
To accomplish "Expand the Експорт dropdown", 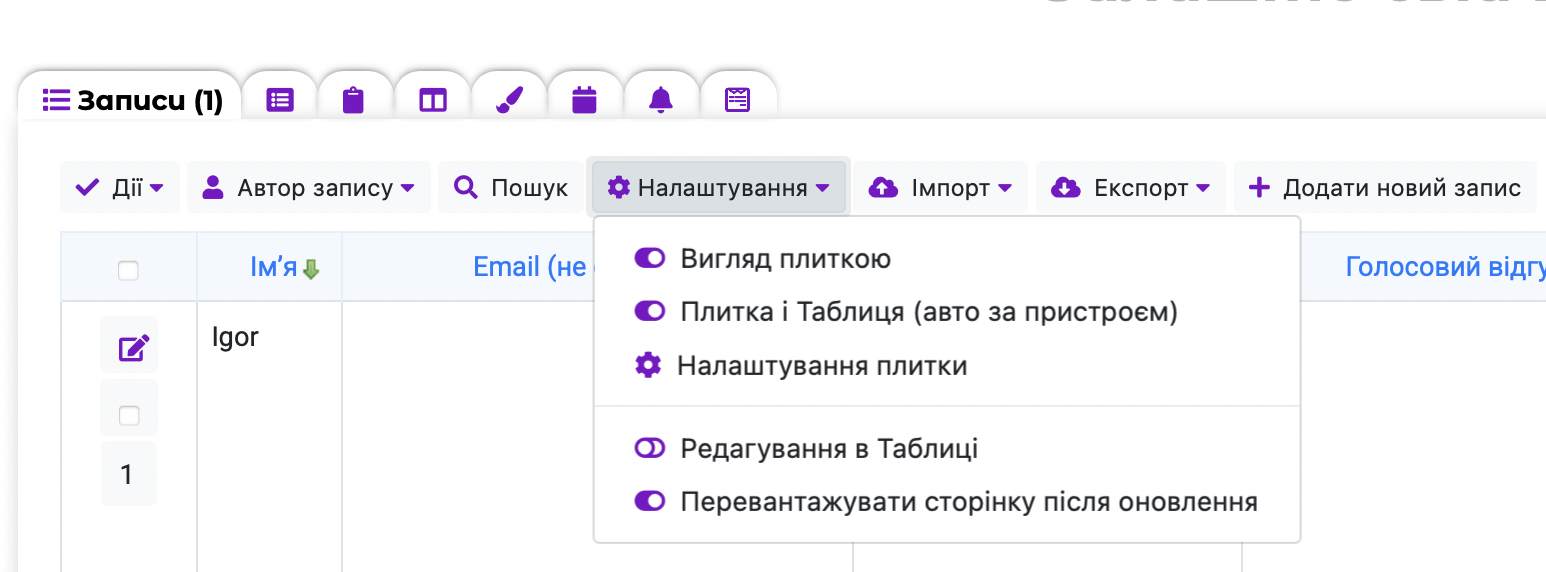I will 1130,187.
